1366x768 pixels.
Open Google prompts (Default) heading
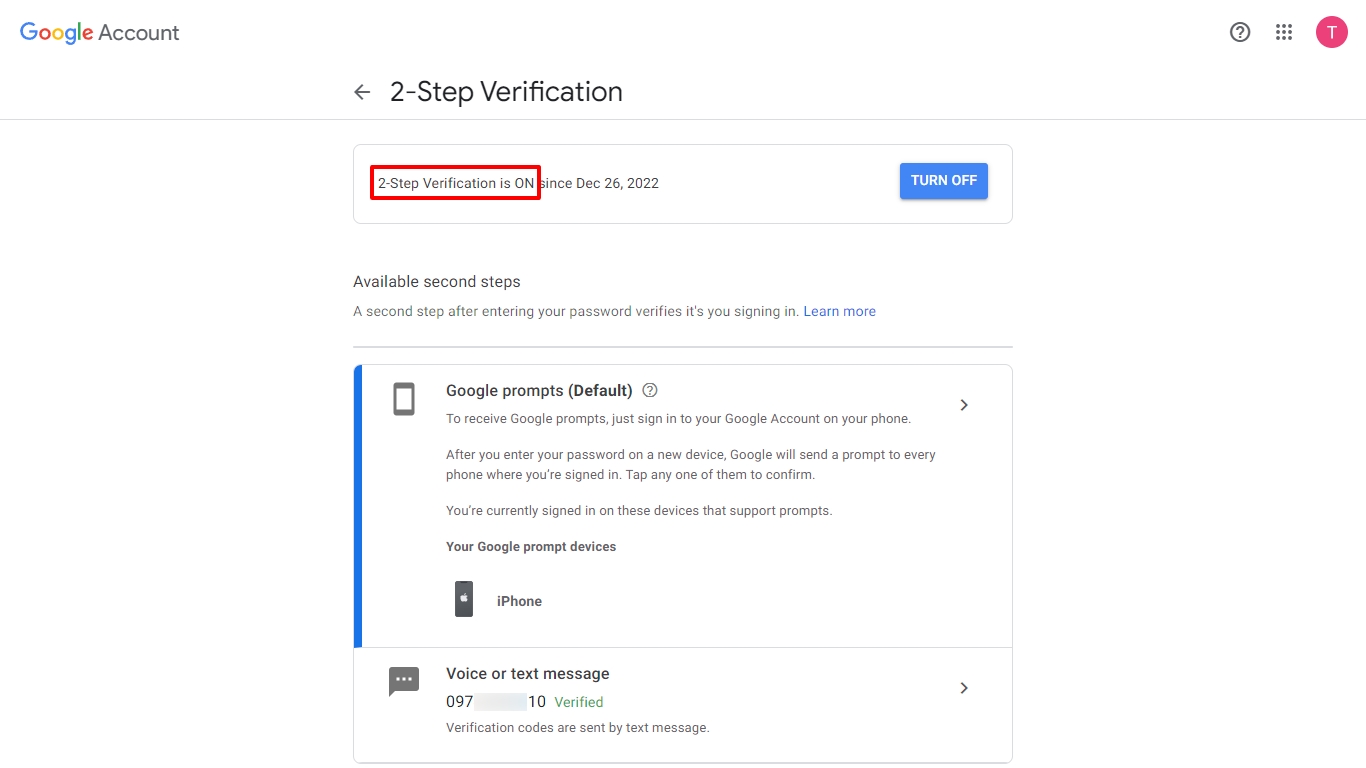point(539,390)
